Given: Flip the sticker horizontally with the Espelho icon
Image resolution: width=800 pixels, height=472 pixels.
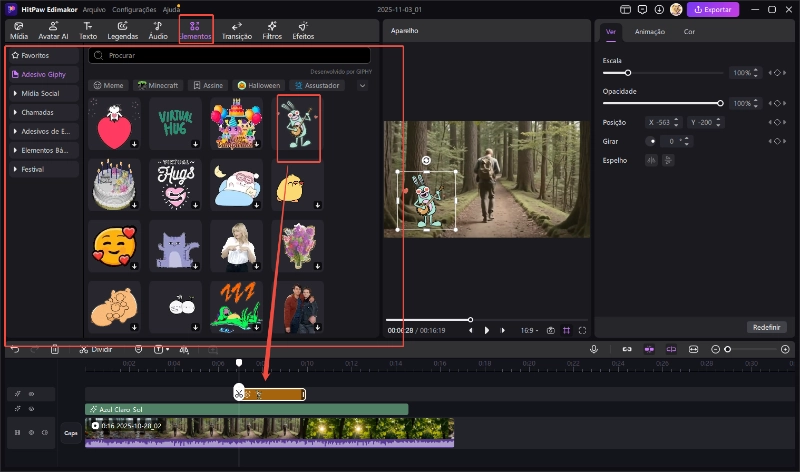Looking at the screenshot, I should point(651,160).
